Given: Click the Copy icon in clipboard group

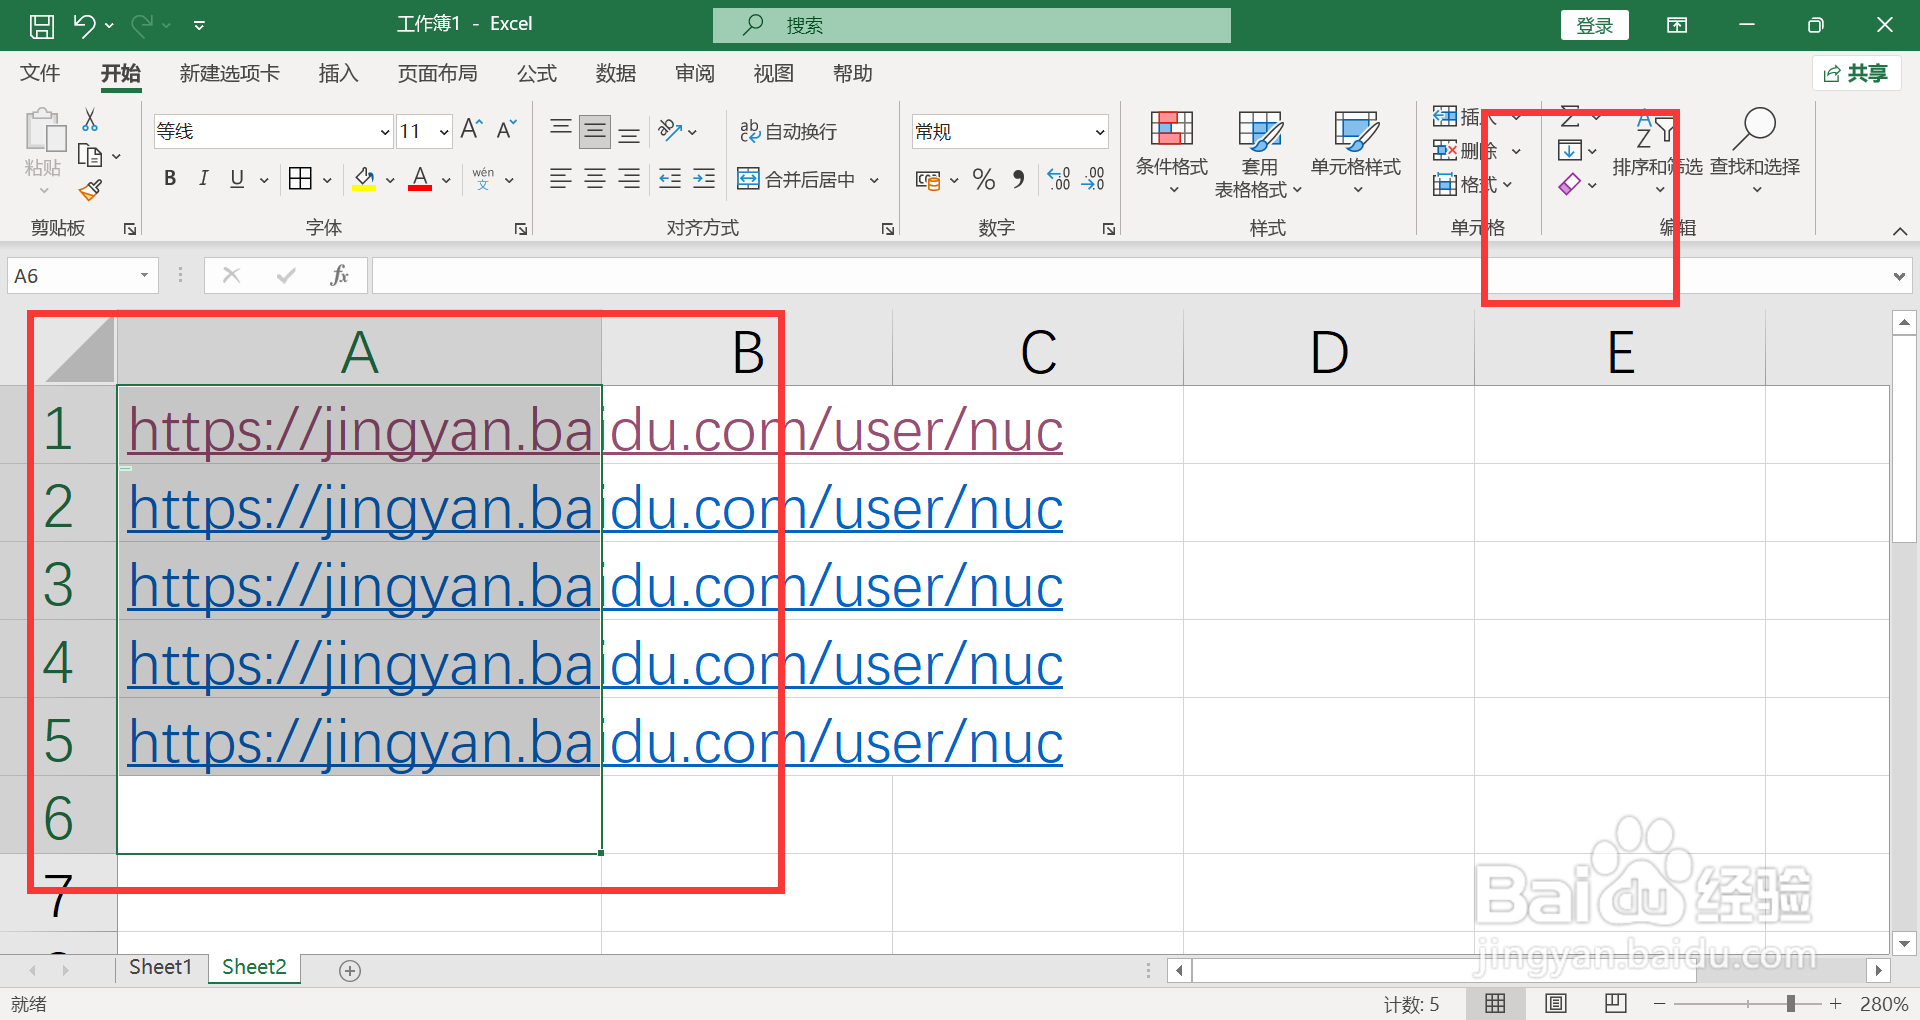Looking at the screenshot, I should coord(90,156).
